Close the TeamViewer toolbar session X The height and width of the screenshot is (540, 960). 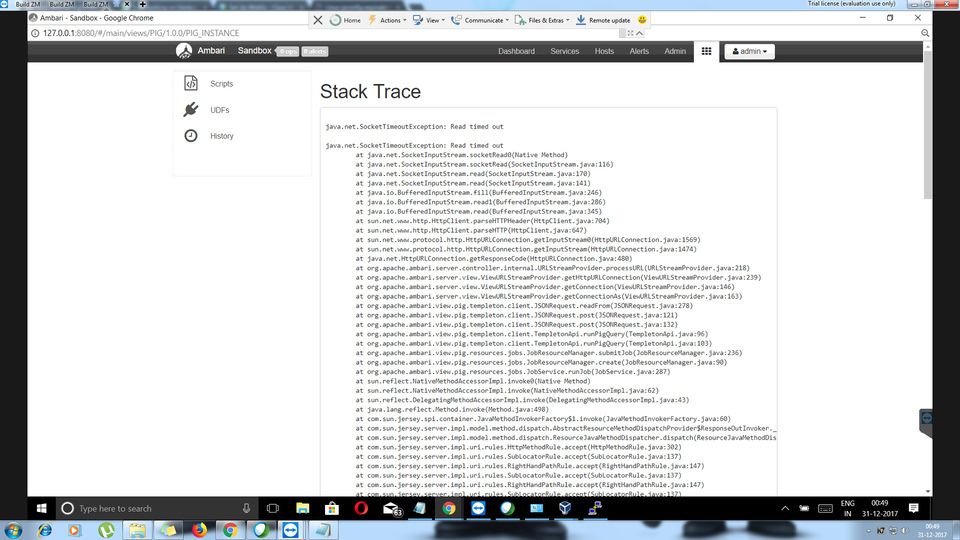pyautogui.click(x=318, y=20)
